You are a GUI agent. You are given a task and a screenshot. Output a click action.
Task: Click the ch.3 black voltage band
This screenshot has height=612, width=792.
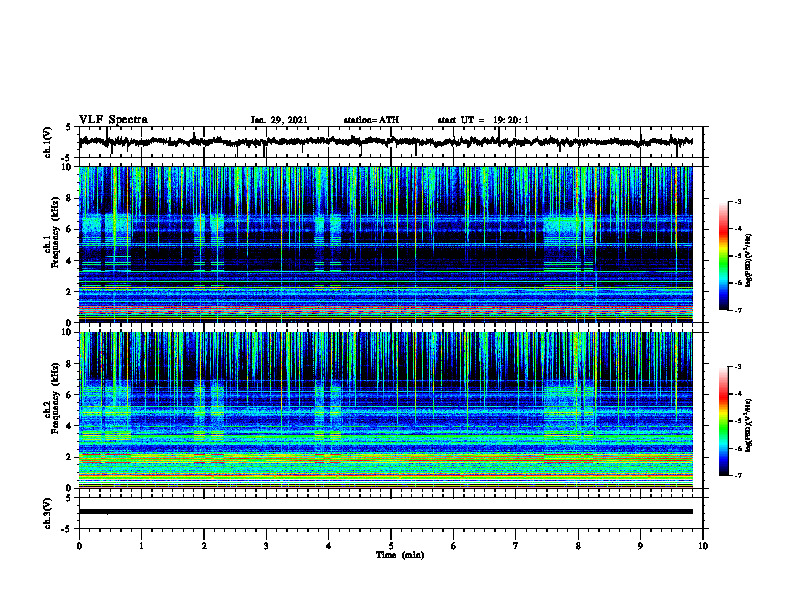385,512
